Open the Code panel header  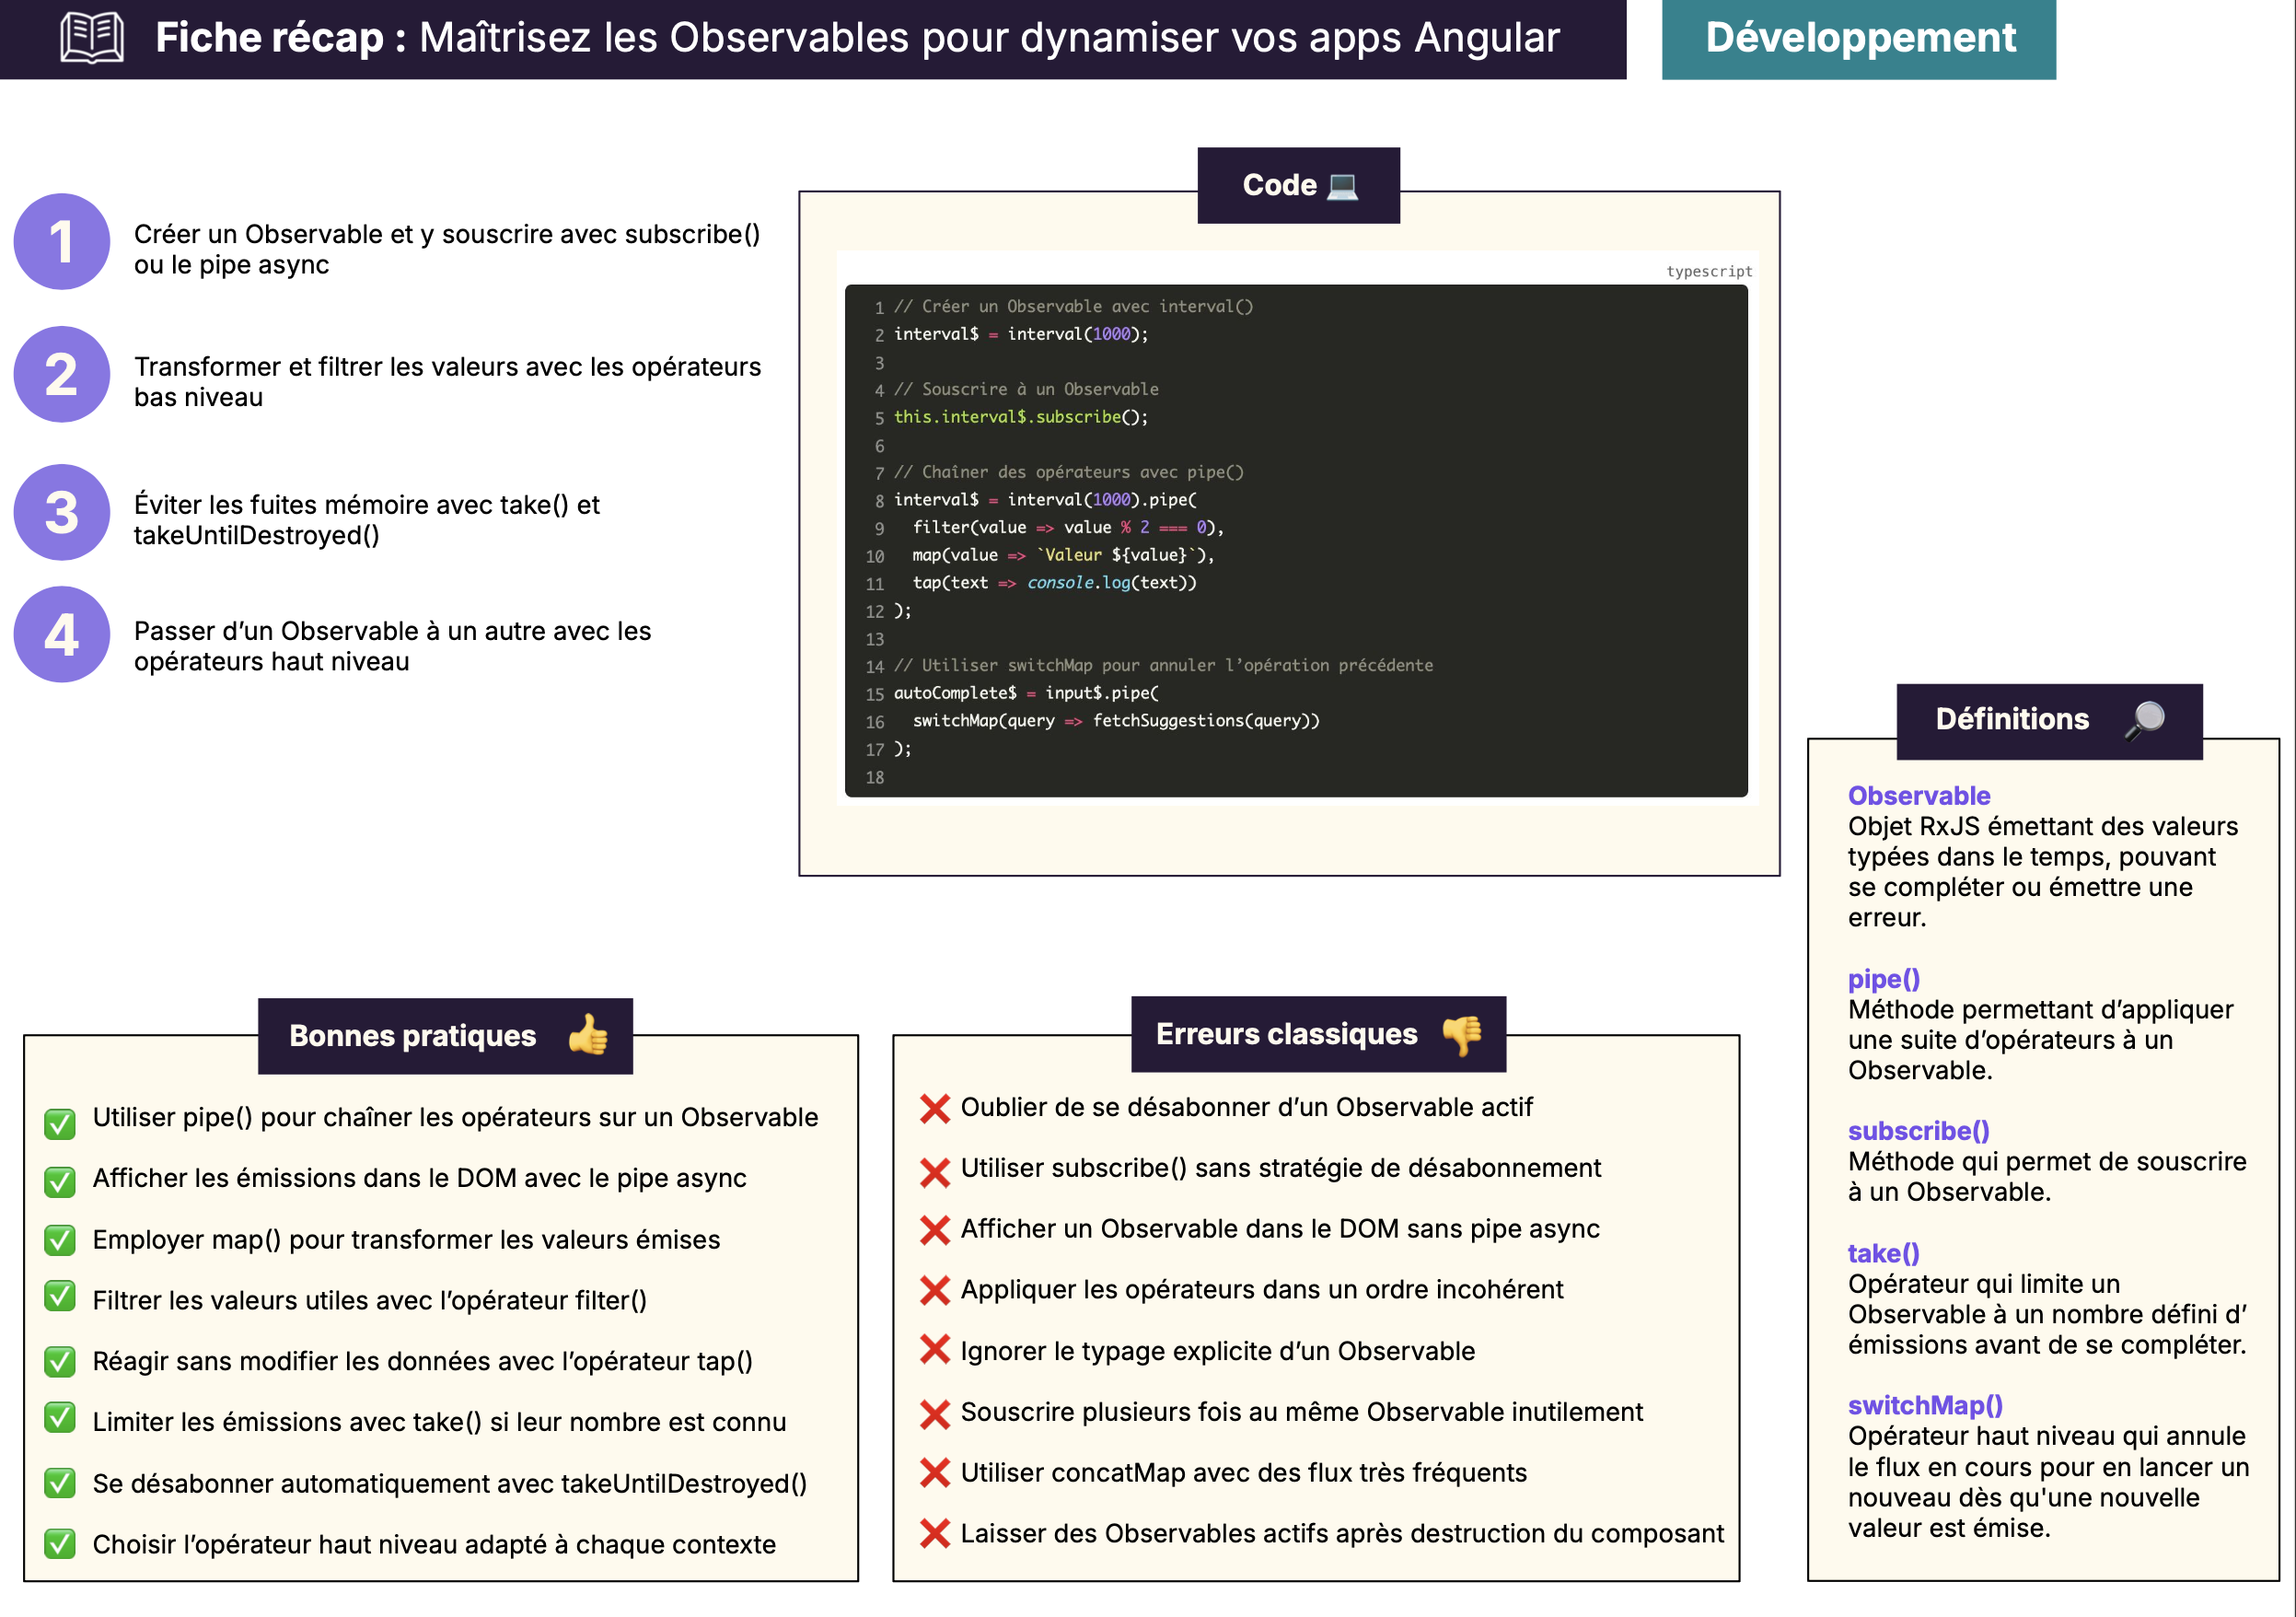(x=1298, y=184)
